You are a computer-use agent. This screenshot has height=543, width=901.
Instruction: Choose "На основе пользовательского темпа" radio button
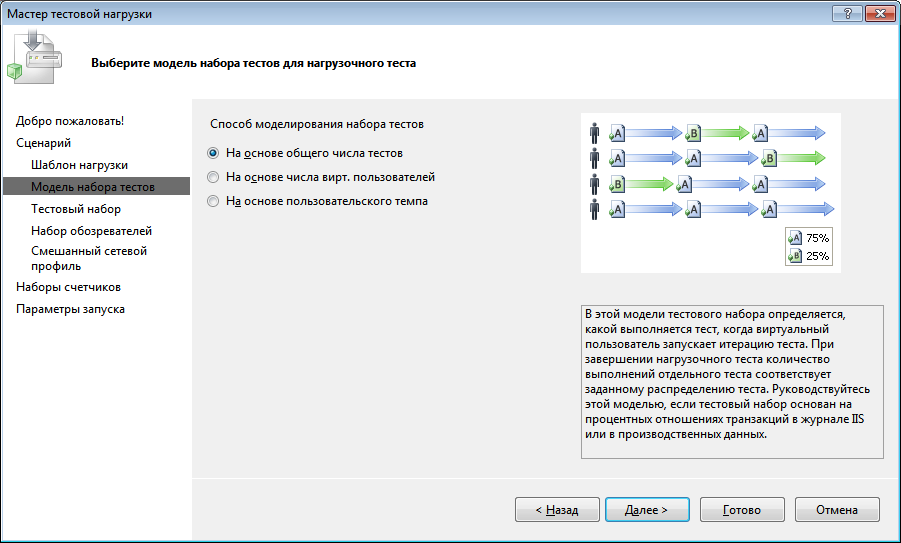(x=213, y=202)
